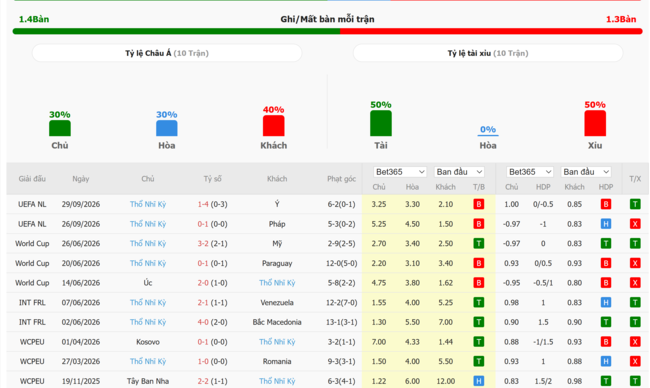This screenshot has width=650, height=388.
Task: Click the 1.3Bàn goals conceded label
Action: [x=621, y=19]
